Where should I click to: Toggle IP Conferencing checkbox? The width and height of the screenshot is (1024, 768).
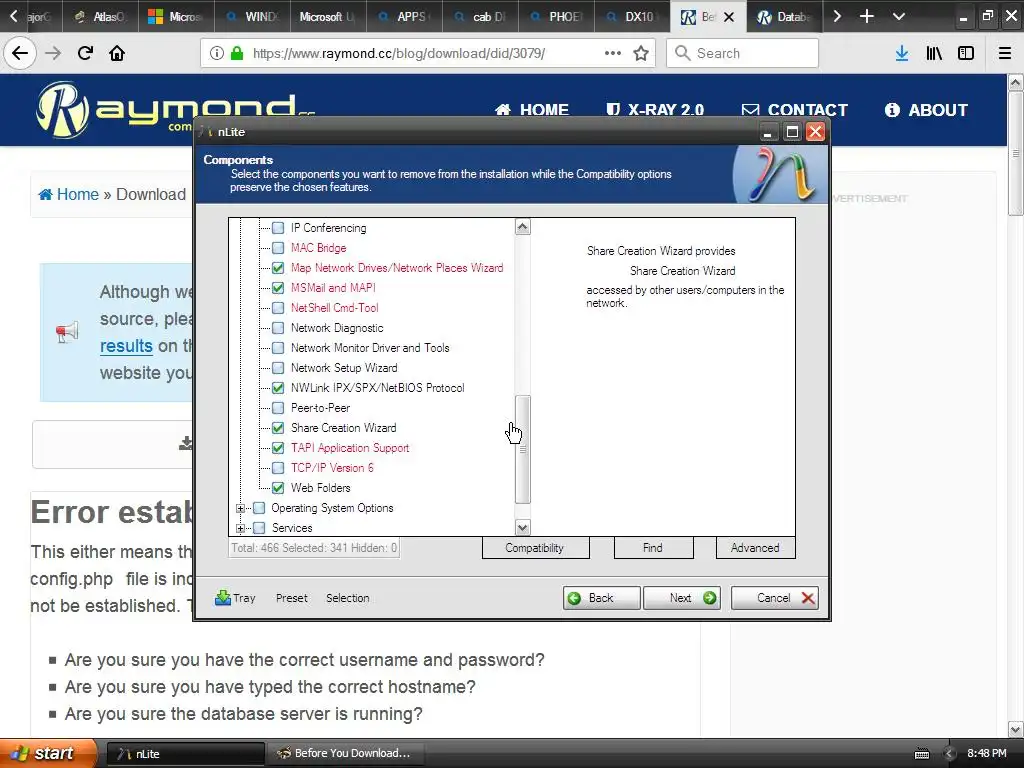[x=278, y=228]
